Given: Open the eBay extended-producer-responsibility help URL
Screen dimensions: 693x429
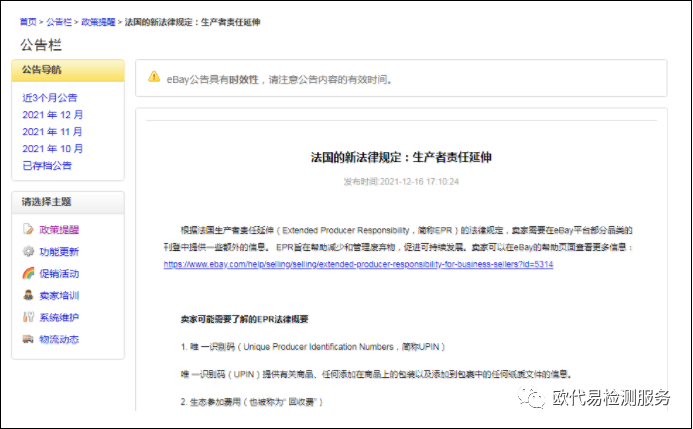Looking at the screenshot, I should pyautogui.click(x=358, y=265).
